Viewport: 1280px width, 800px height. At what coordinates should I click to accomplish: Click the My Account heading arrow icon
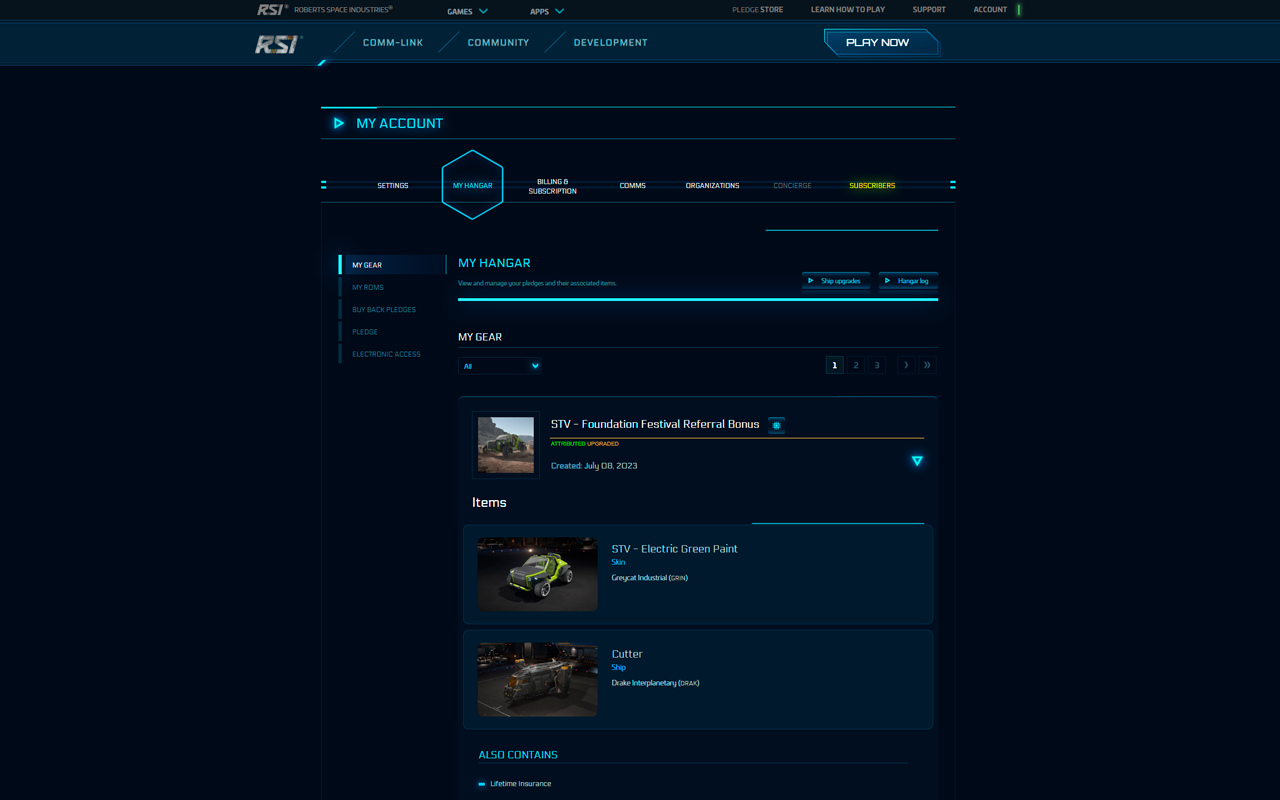click(x=339, y=123)
